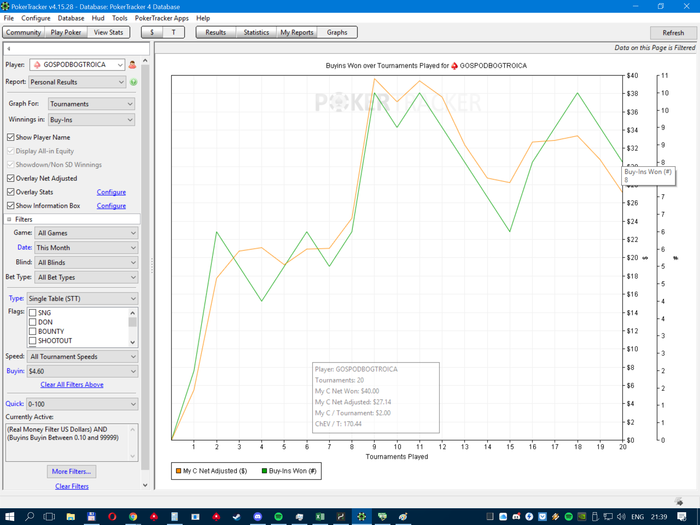
Task: Open the Discord app on the taskbar
Action: (258, 517)
